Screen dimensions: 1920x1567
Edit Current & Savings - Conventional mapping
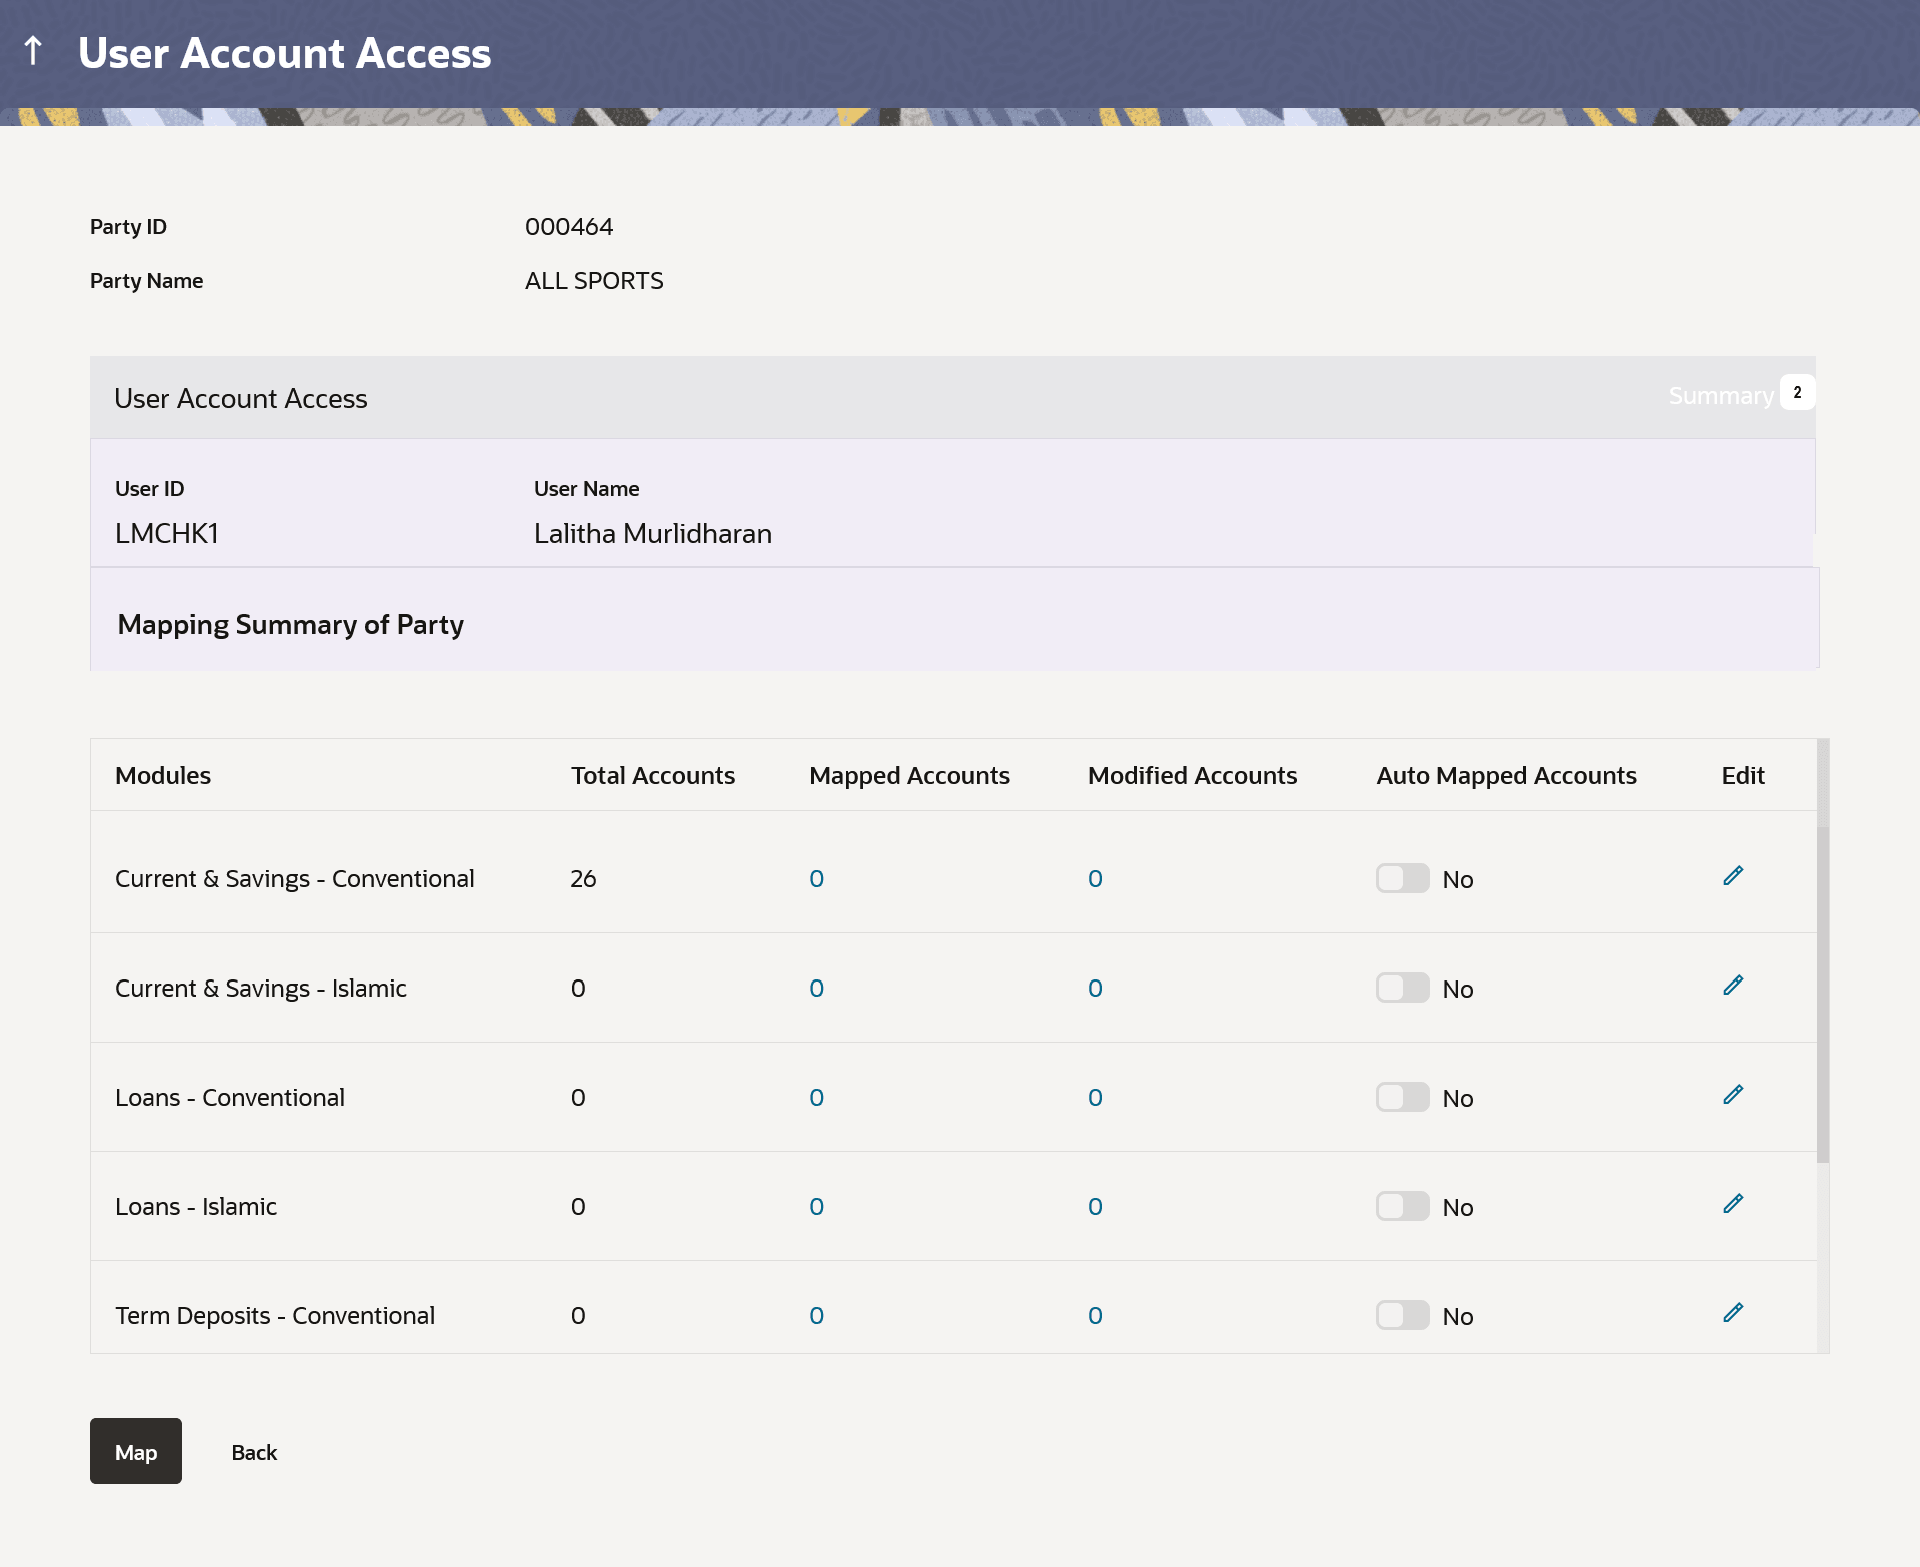(1733, 876)
